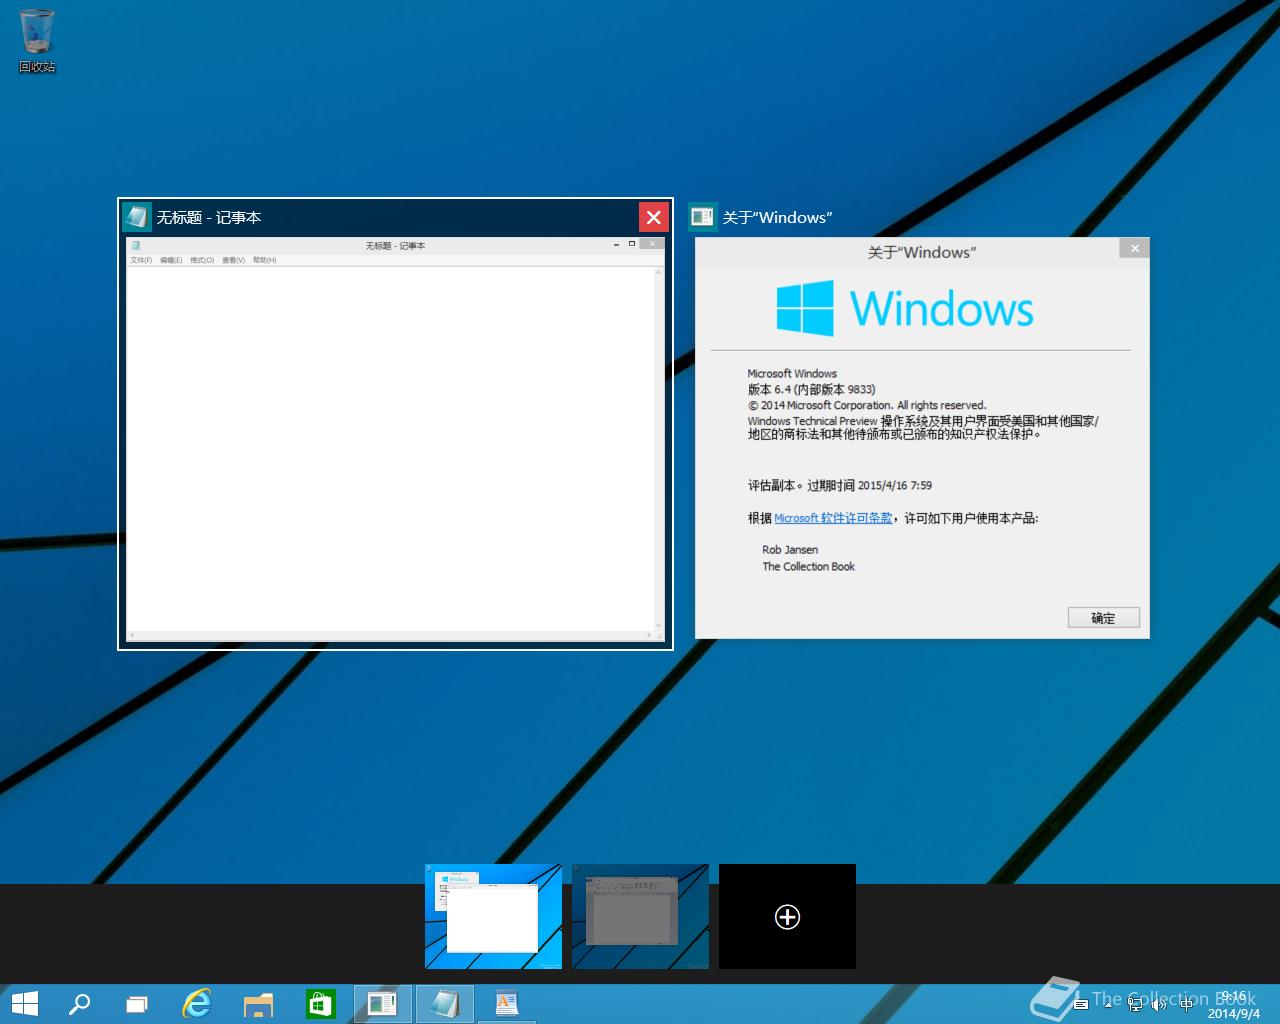Open File Explorer from the taskbar
Viewport: 1280px width, 1024px height.
tap(259, 1004)
